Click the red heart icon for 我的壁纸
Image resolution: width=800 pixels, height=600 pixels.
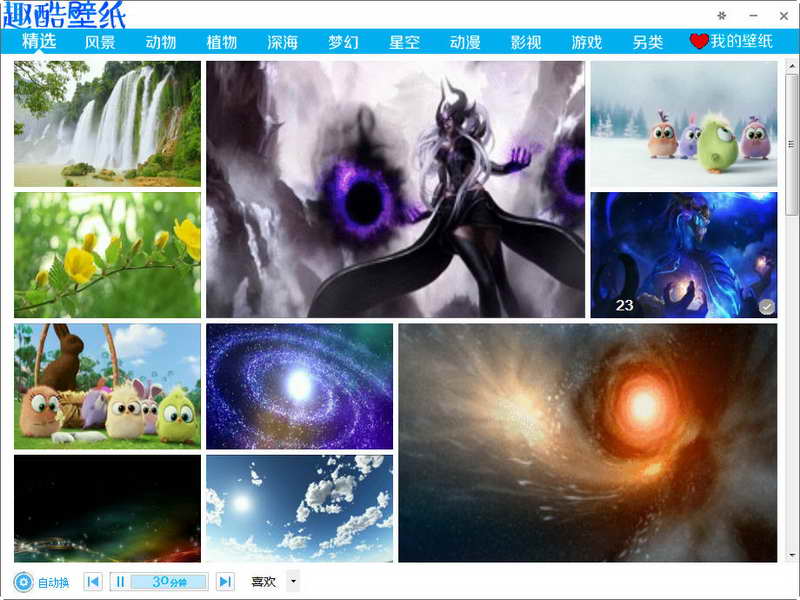[698, 41]
